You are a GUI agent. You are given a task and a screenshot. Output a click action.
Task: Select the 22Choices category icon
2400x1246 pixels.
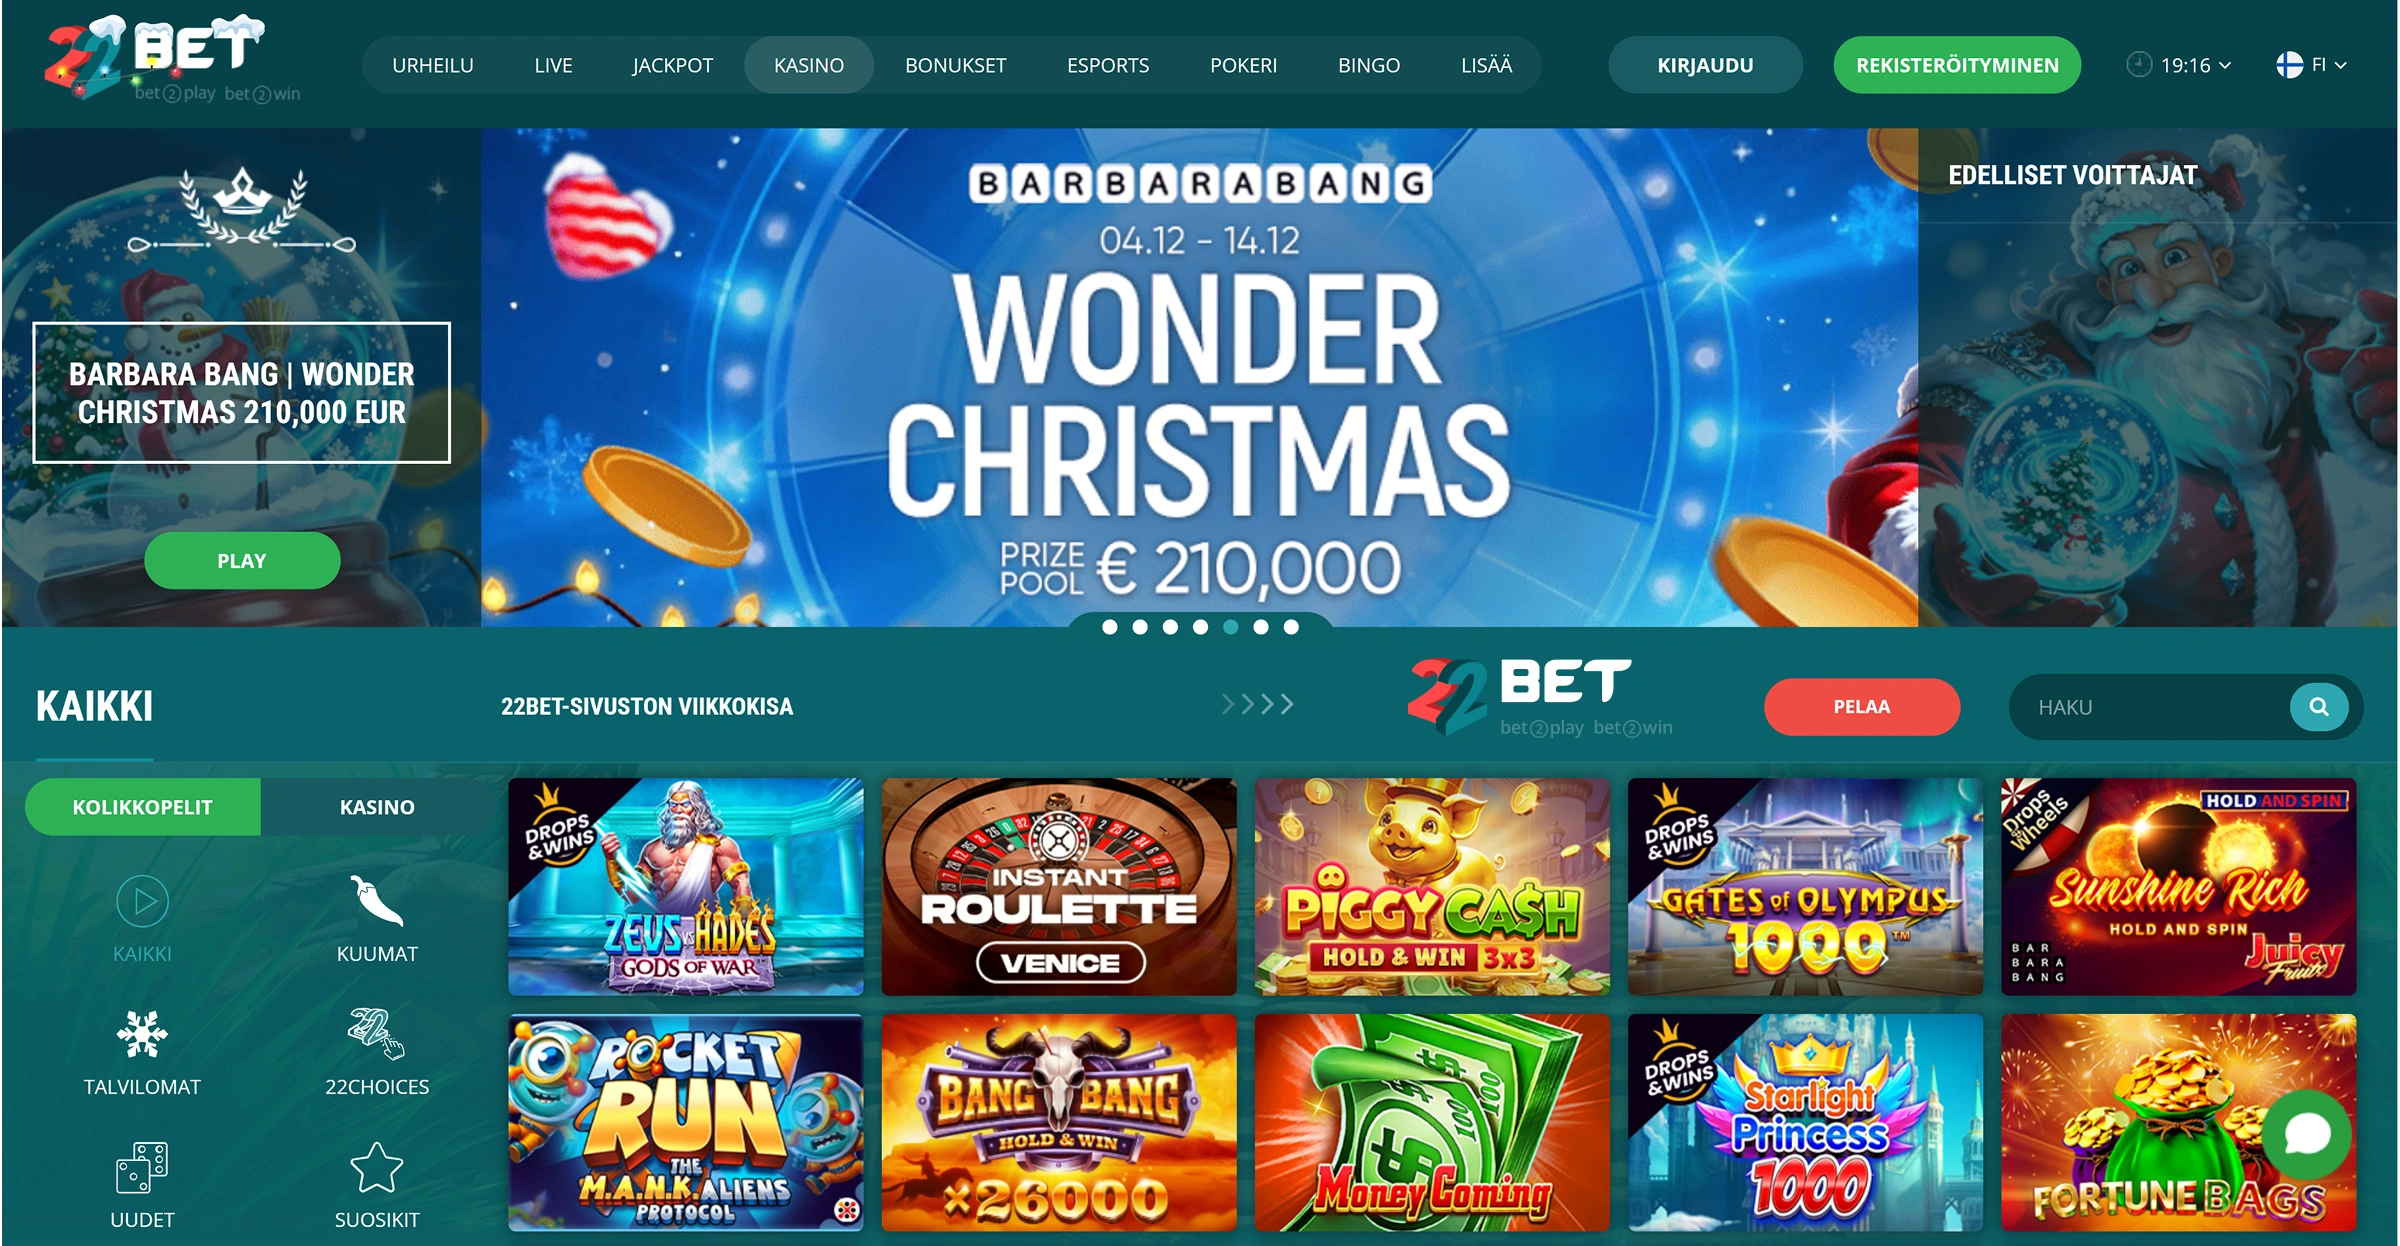[x=377, y=1034]
